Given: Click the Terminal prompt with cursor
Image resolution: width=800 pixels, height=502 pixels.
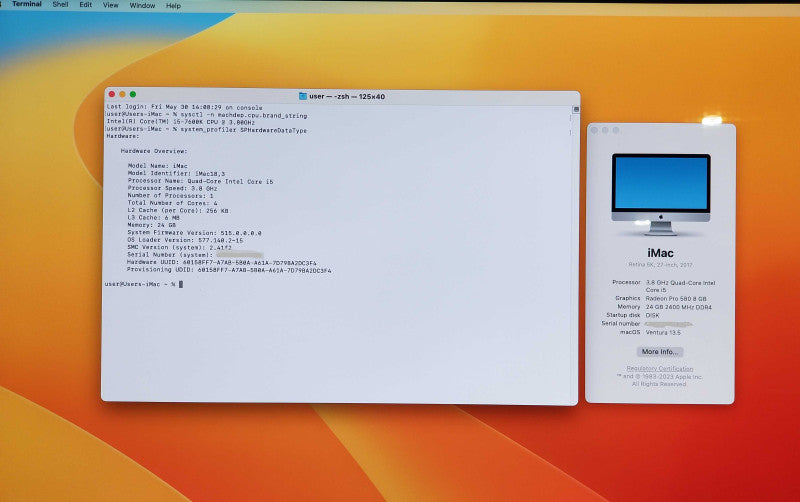Looking at the screenshot, I should (x=144, y=284).
